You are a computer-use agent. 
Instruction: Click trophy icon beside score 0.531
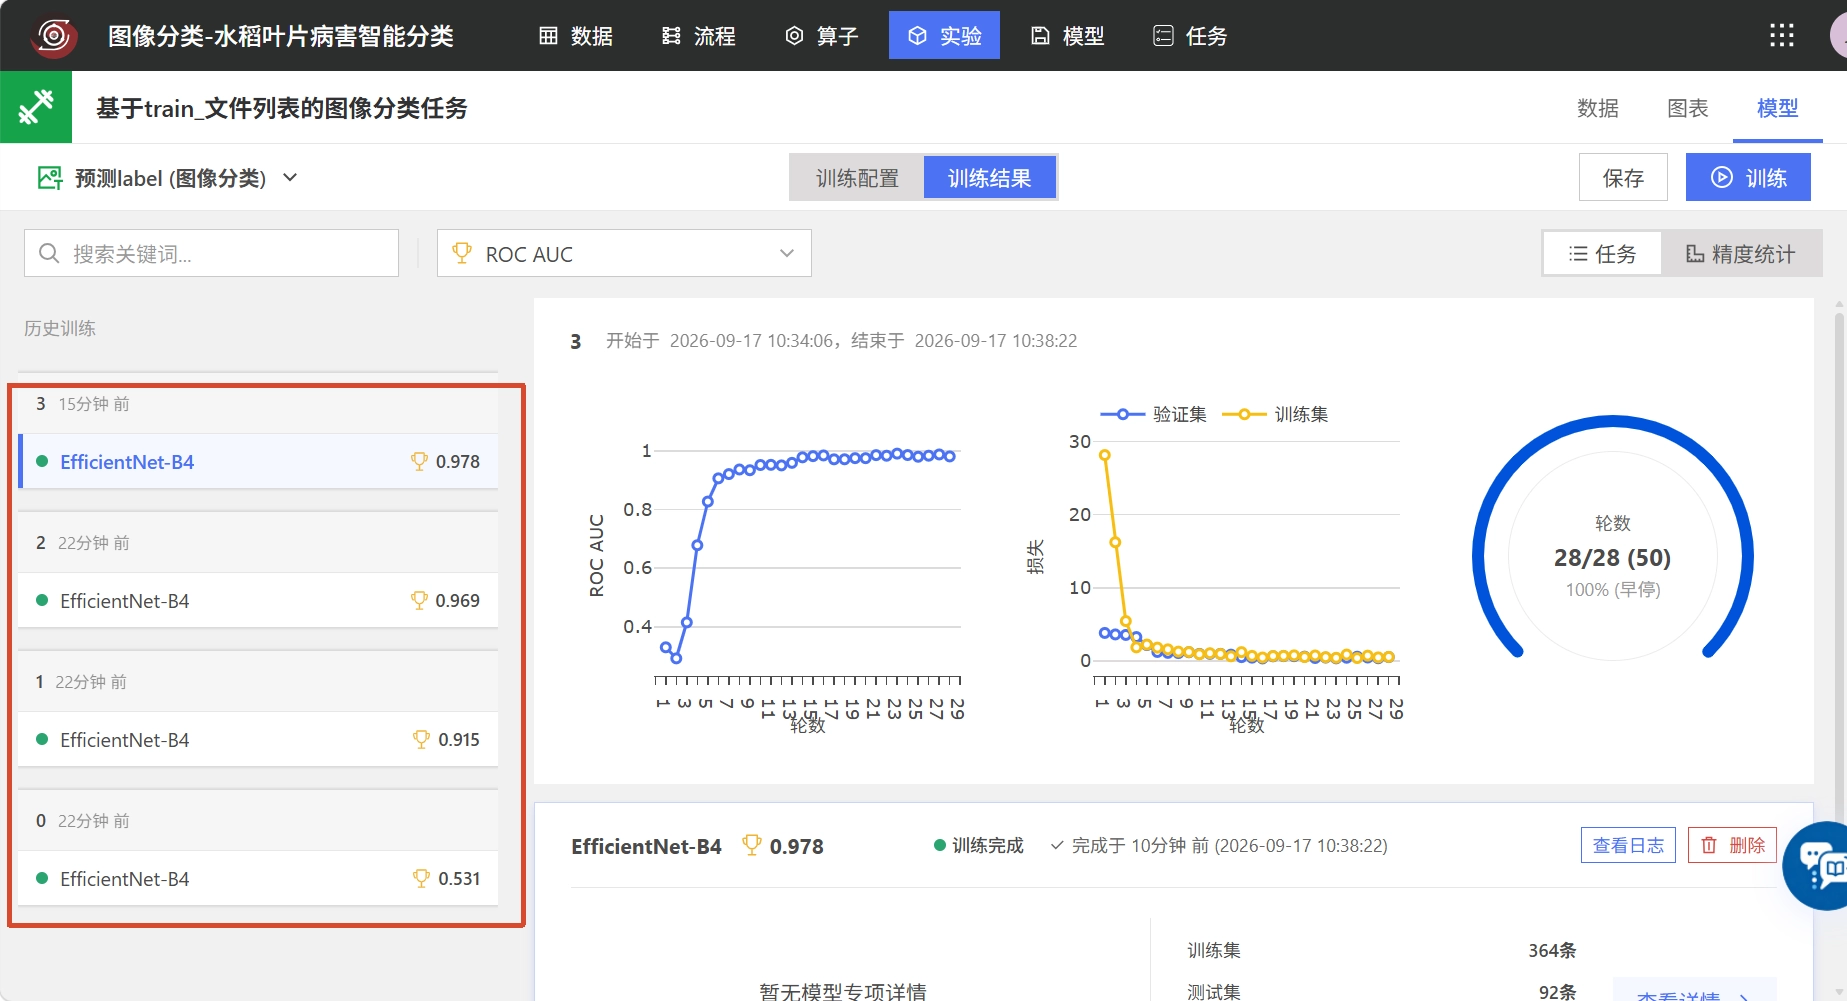click(x=421, y=878)
